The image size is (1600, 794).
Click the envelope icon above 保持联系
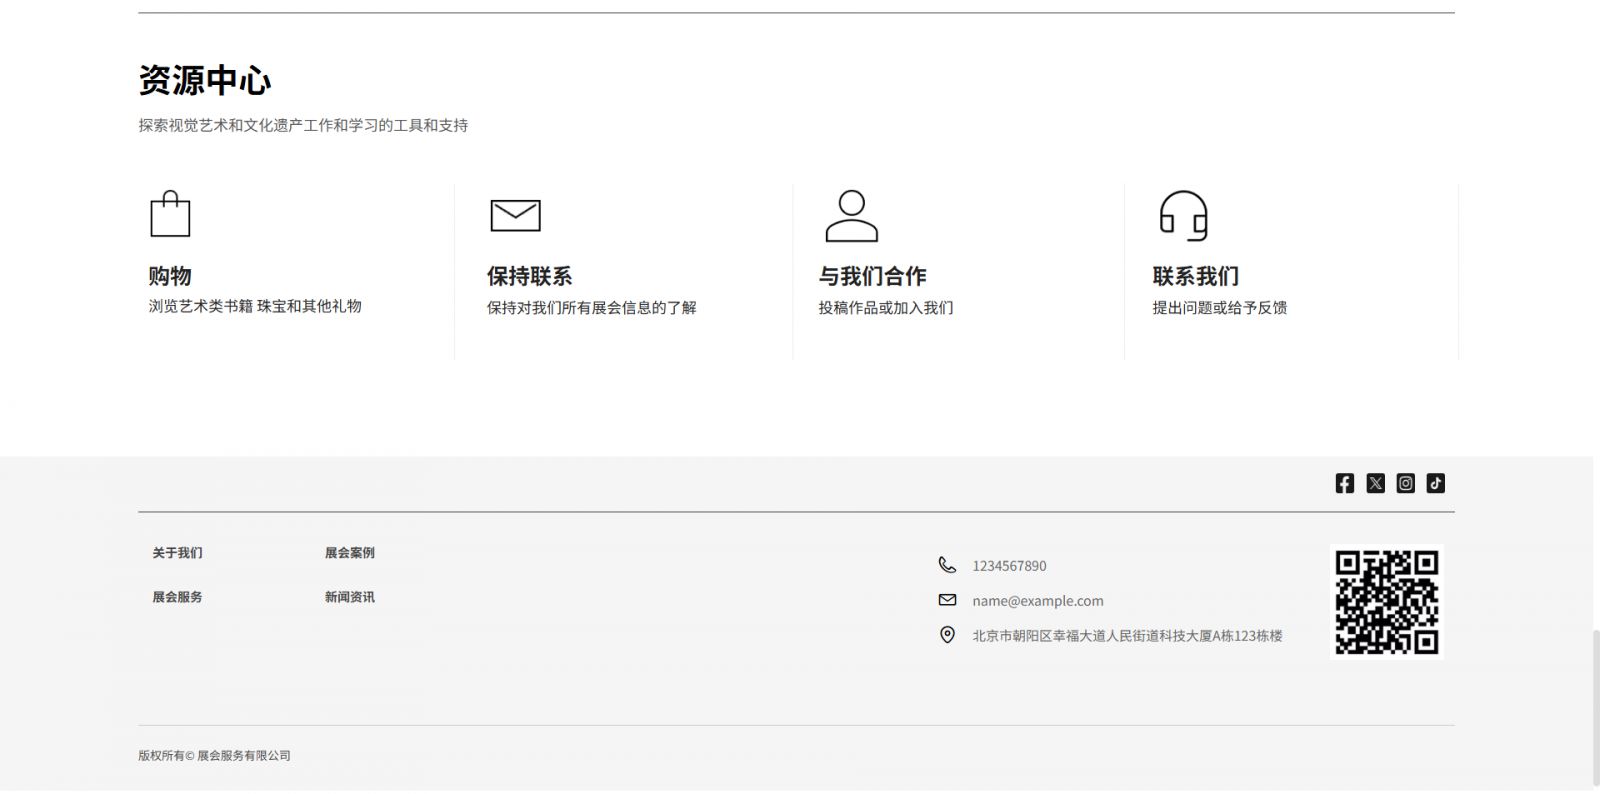click(515, 215)
